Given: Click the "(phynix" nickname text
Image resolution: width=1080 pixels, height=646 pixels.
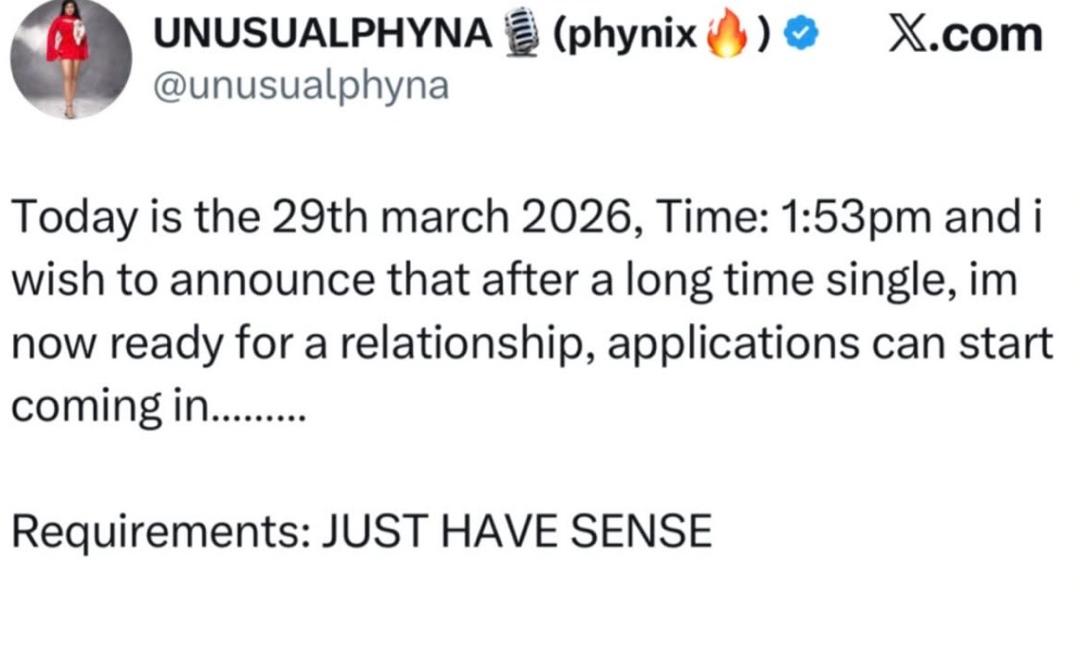Looking at the screenshot, I should pos(623,35).
